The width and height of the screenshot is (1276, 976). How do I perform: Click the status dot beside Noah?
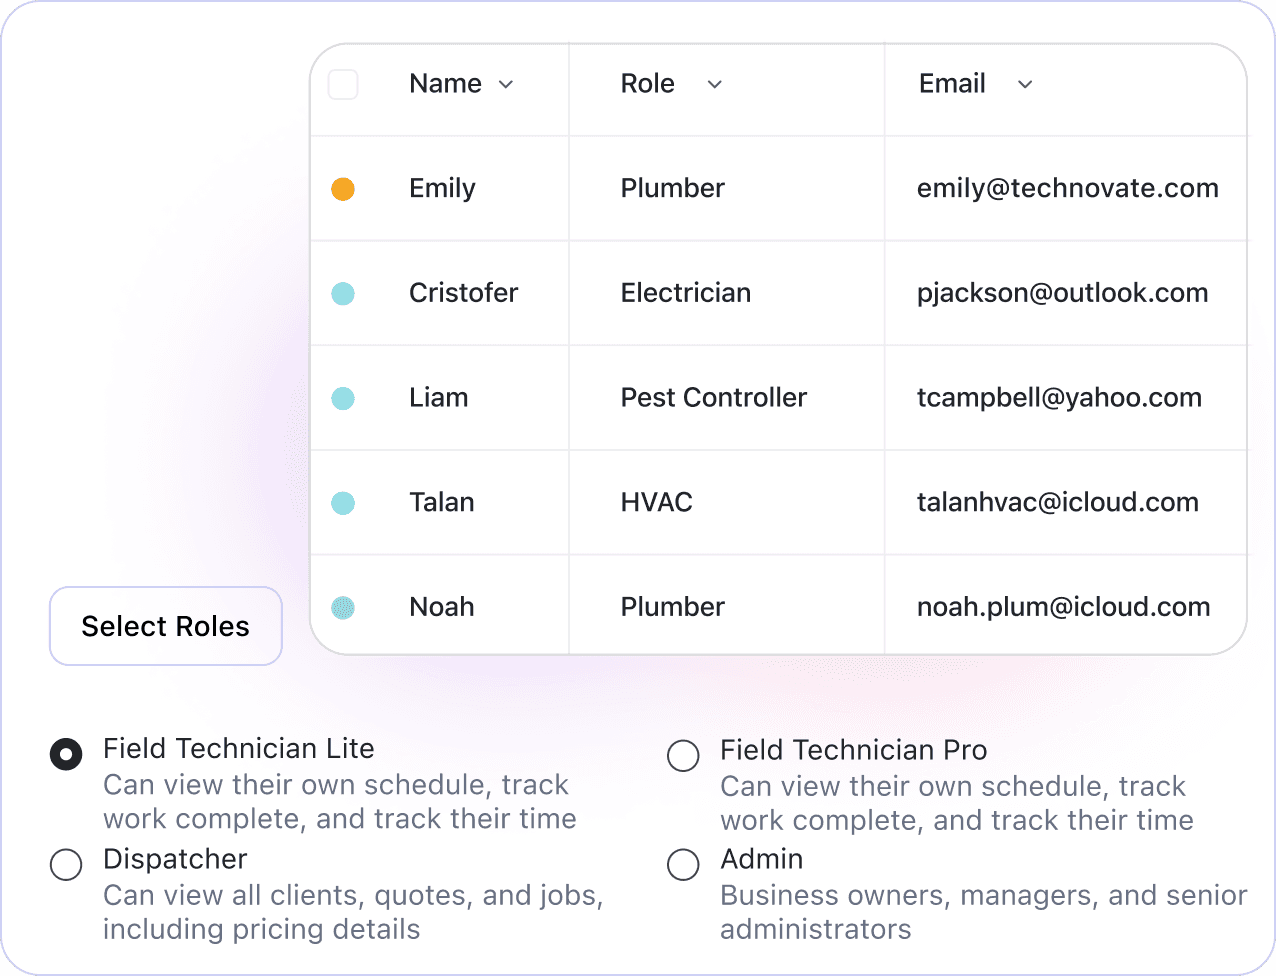tap(343, 607)
